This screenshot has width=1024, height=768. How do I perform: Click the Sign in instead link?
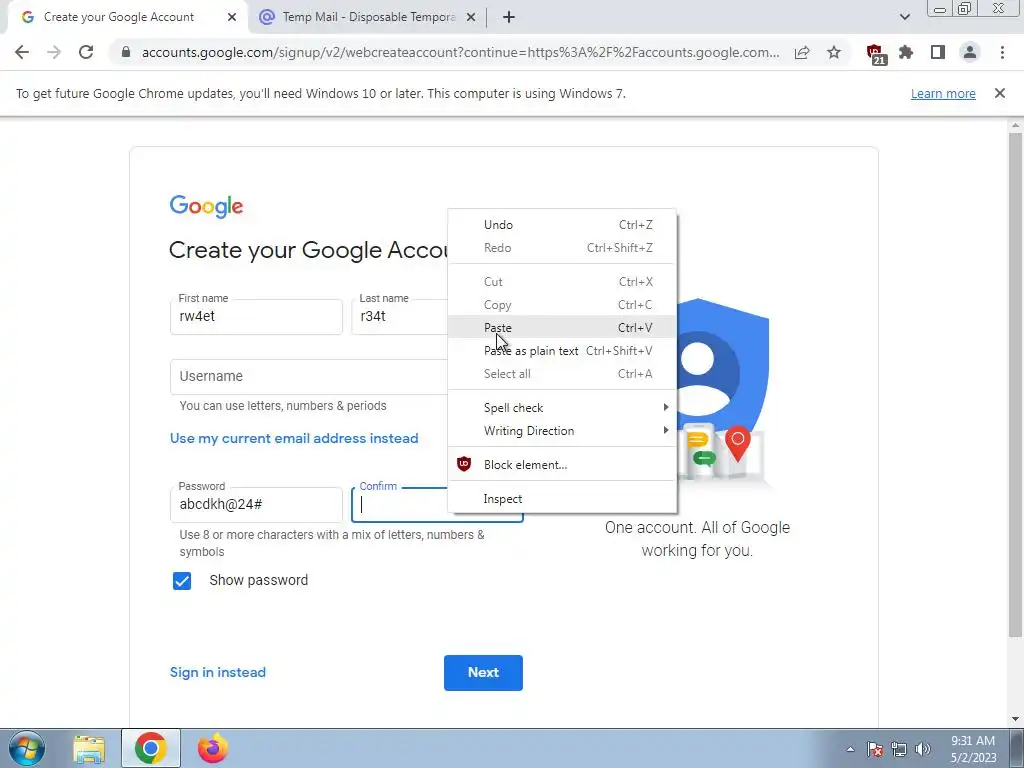[217, 672]
